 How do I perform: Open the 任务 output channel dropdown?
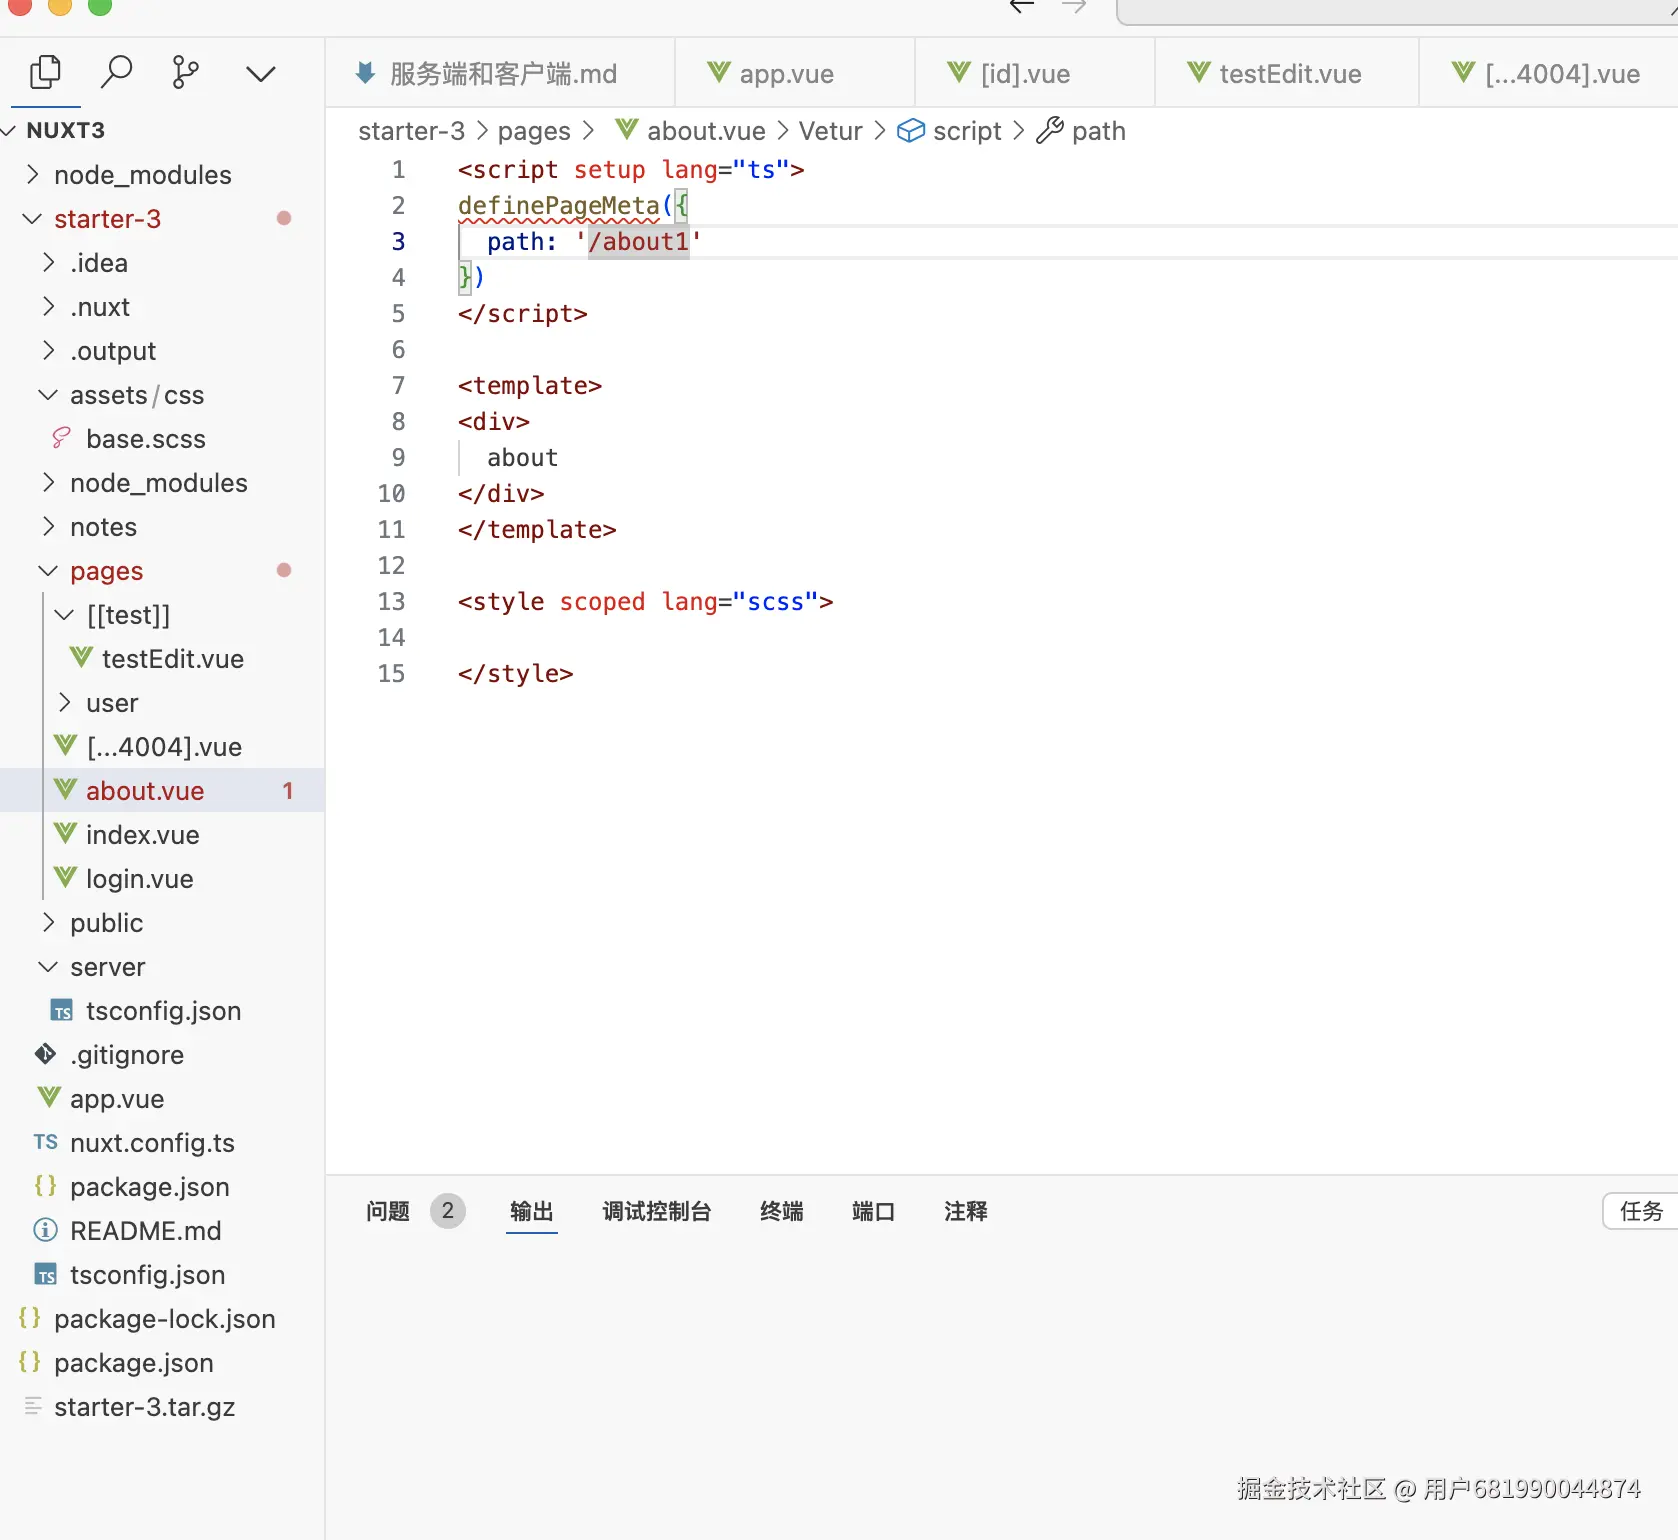click(x=1641, y=1211)
